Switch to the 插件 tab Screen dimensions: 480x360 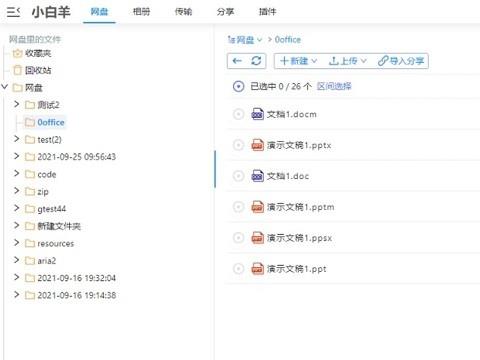click(267, 12)
